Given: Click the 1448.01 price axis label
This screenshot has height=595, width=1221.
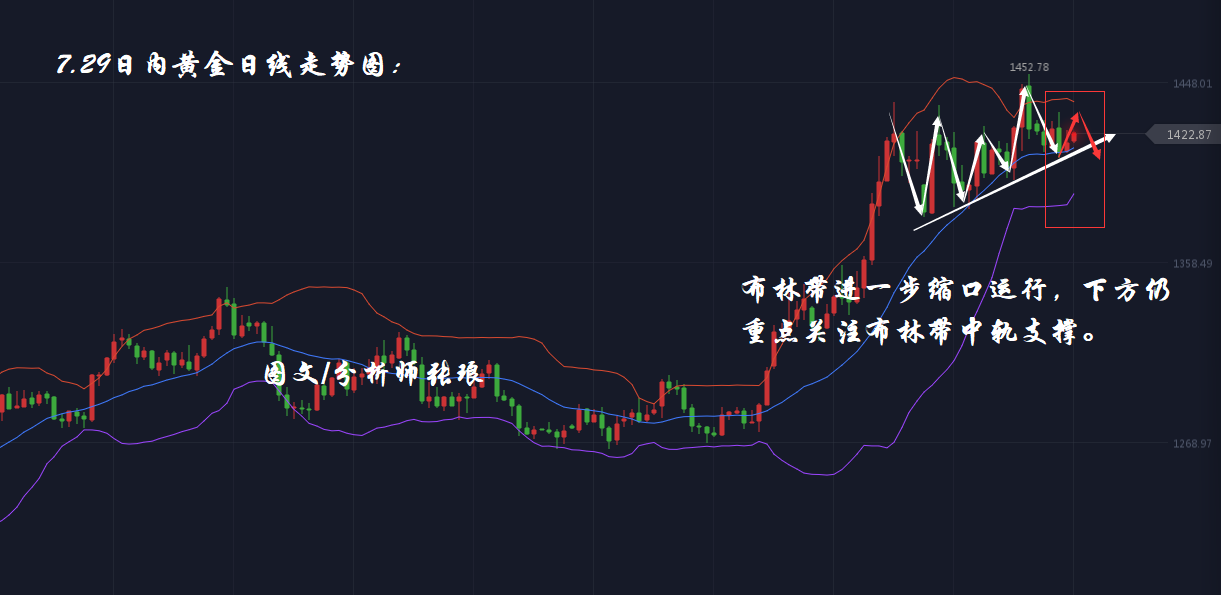Looking at the screenshot, I should (x=1192, y=84).
